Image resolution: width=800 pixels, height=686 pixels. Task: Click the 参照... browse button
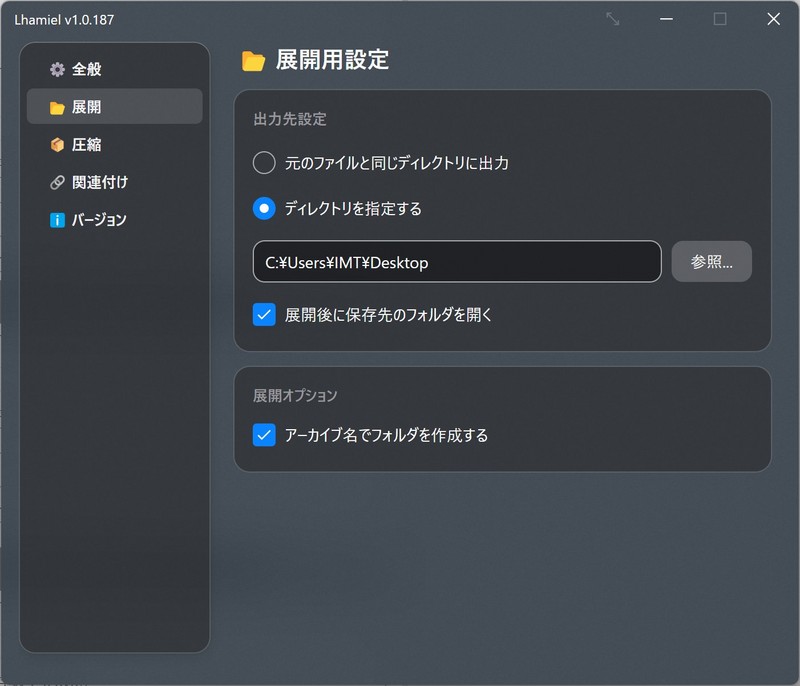tap(711, 262)
